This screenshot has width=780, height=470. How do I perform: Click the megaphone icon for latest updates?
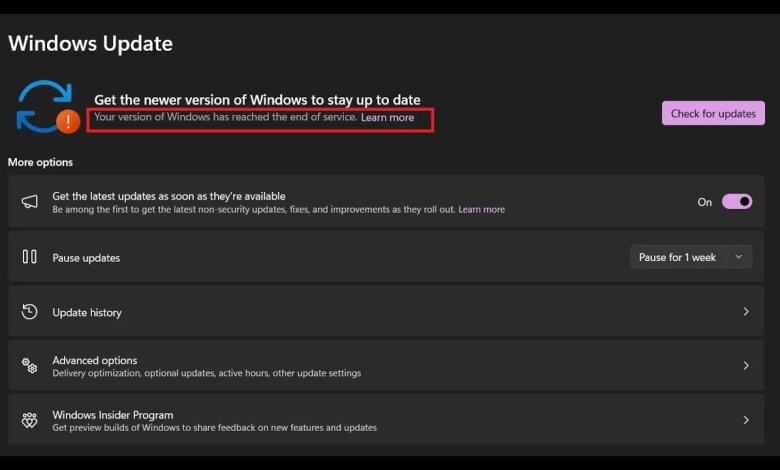29,202
